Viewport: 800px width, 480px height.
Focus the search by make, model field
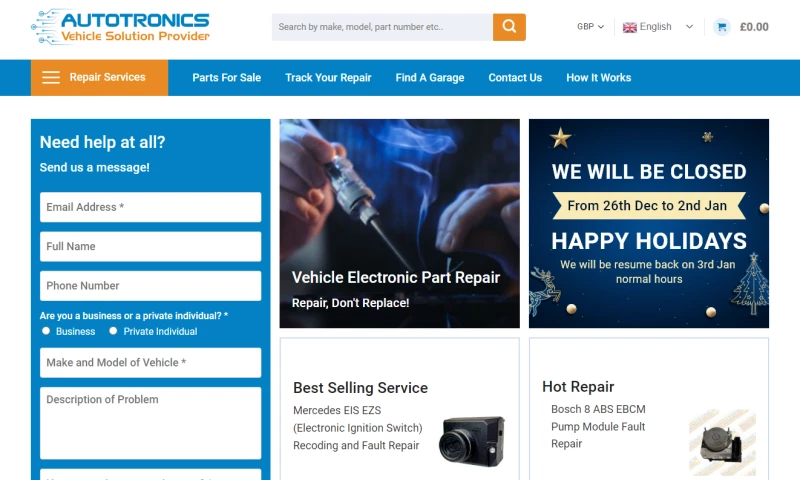point(382,27)
